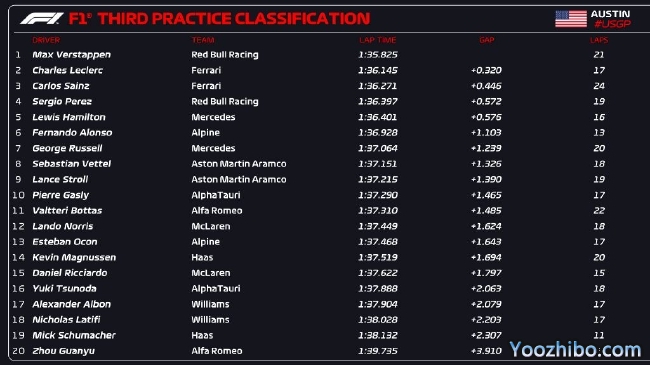650x365 pixels.
Task: Click the GAP column header
Action: pyautogui.click(x=487, y=40)
